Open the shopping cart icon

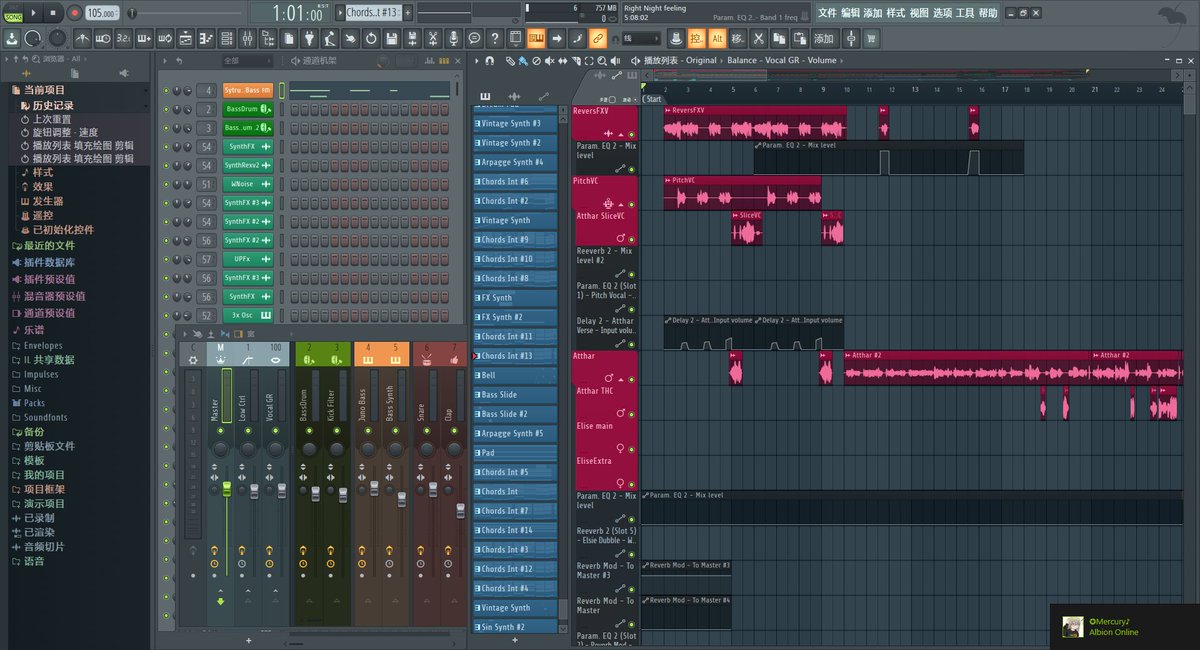tap(871, 39)
